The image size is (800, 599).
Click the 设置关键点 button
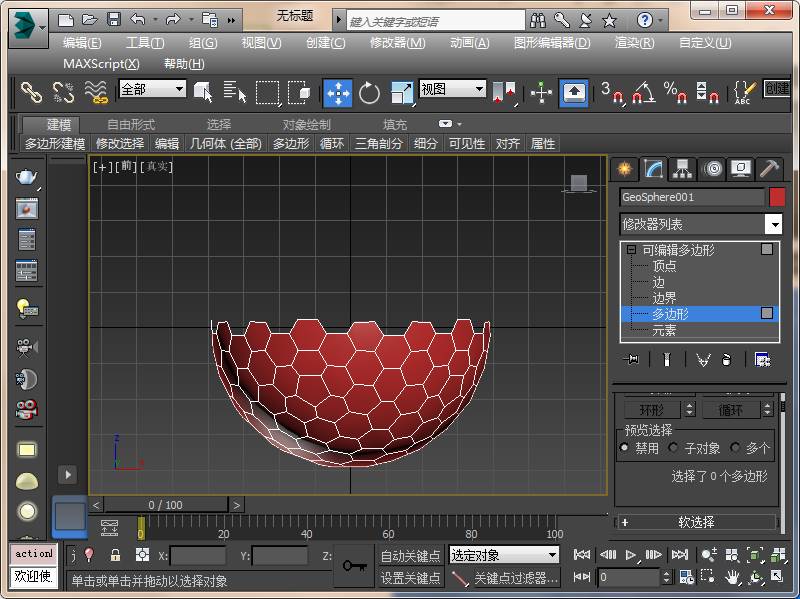coord(410,578)
